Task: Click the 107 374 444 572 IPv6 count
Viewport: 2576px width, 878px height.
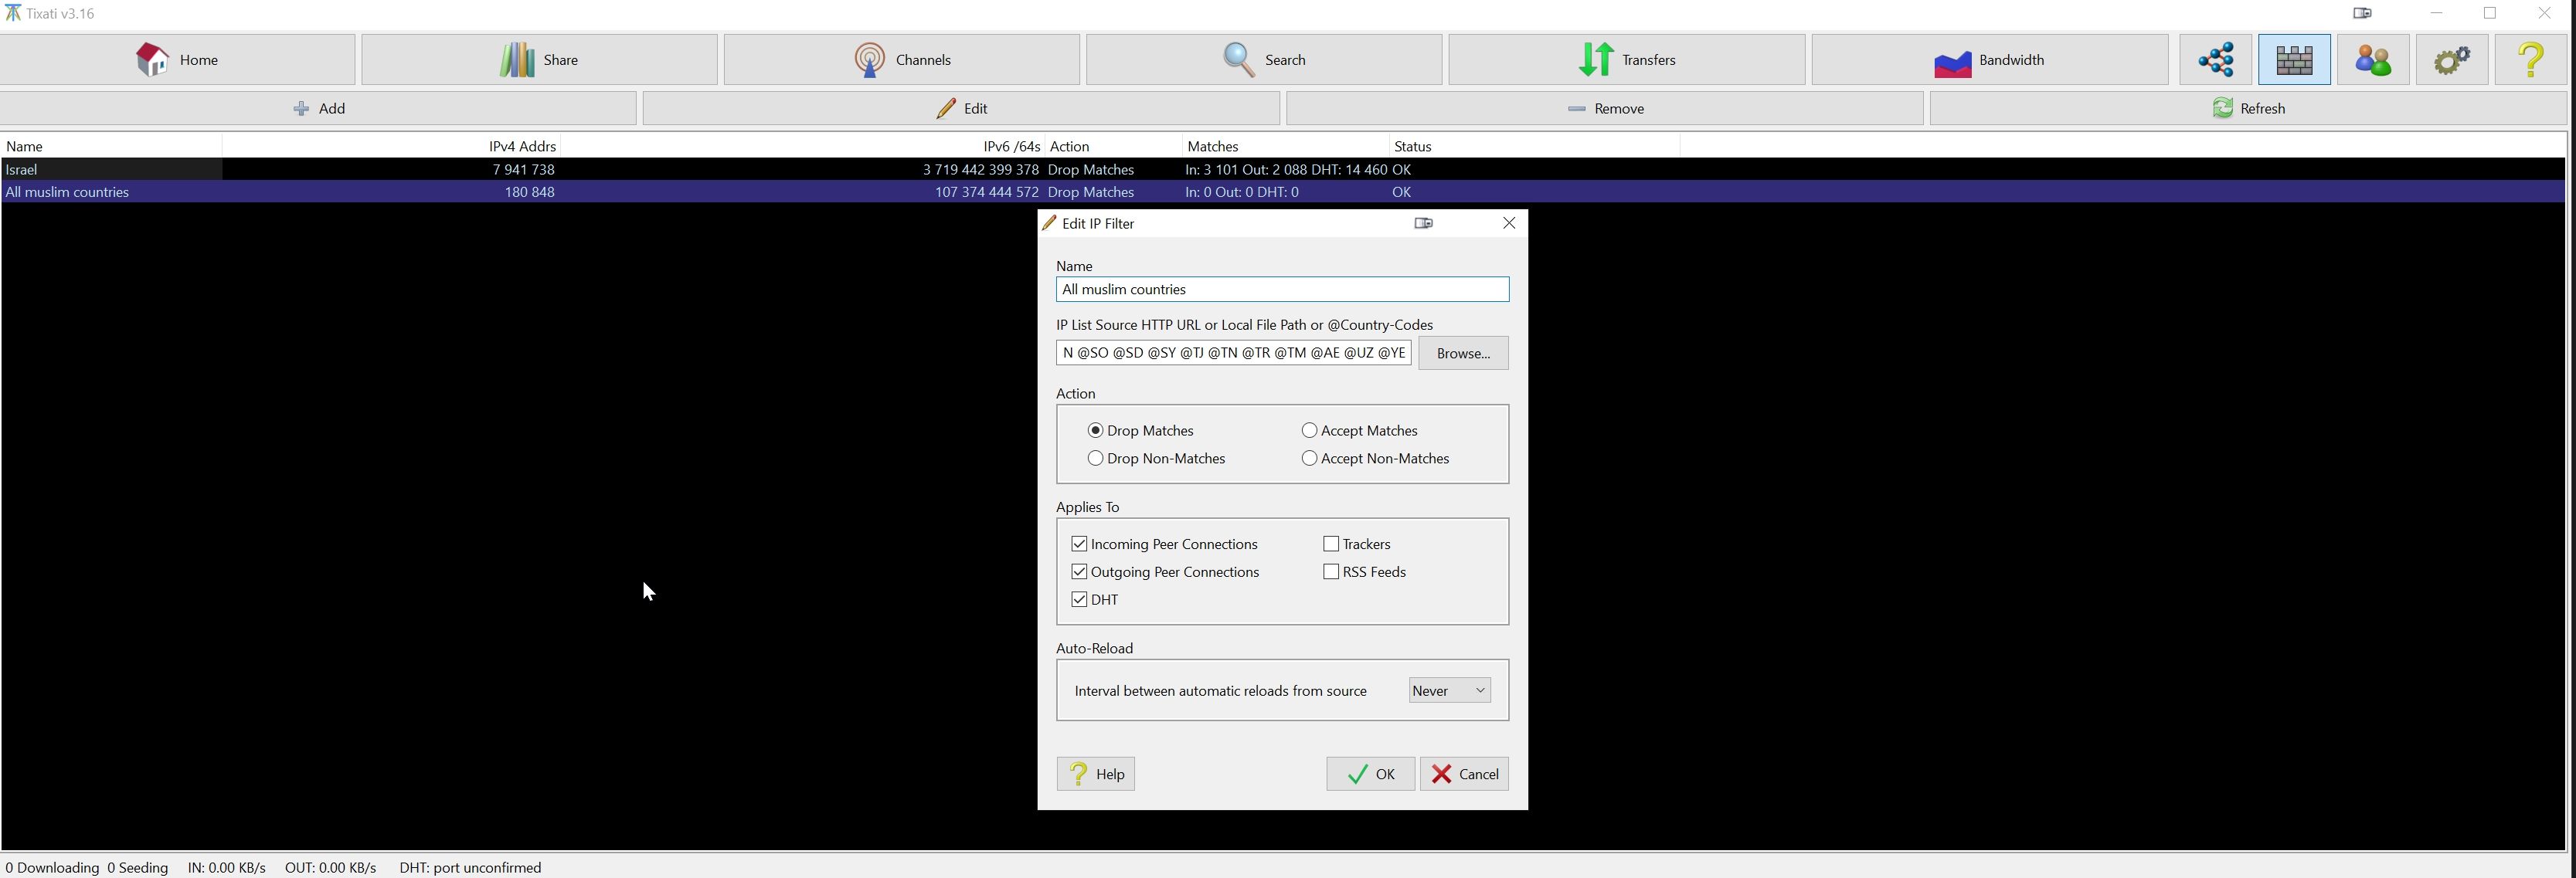Action: pos(986,192)
